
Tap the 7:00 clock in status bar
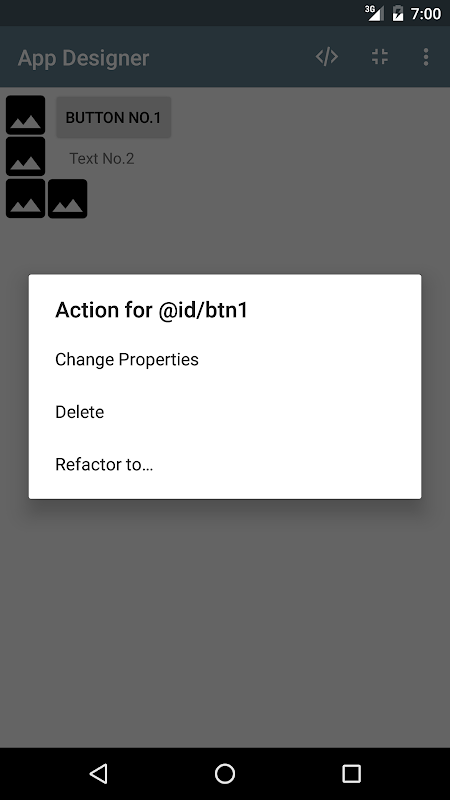(x=426, y=14)
